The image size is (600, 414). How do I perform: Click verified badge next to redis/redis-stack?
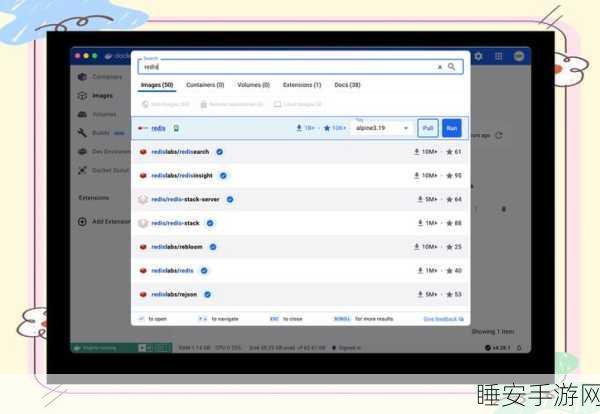tap(210, 223)
